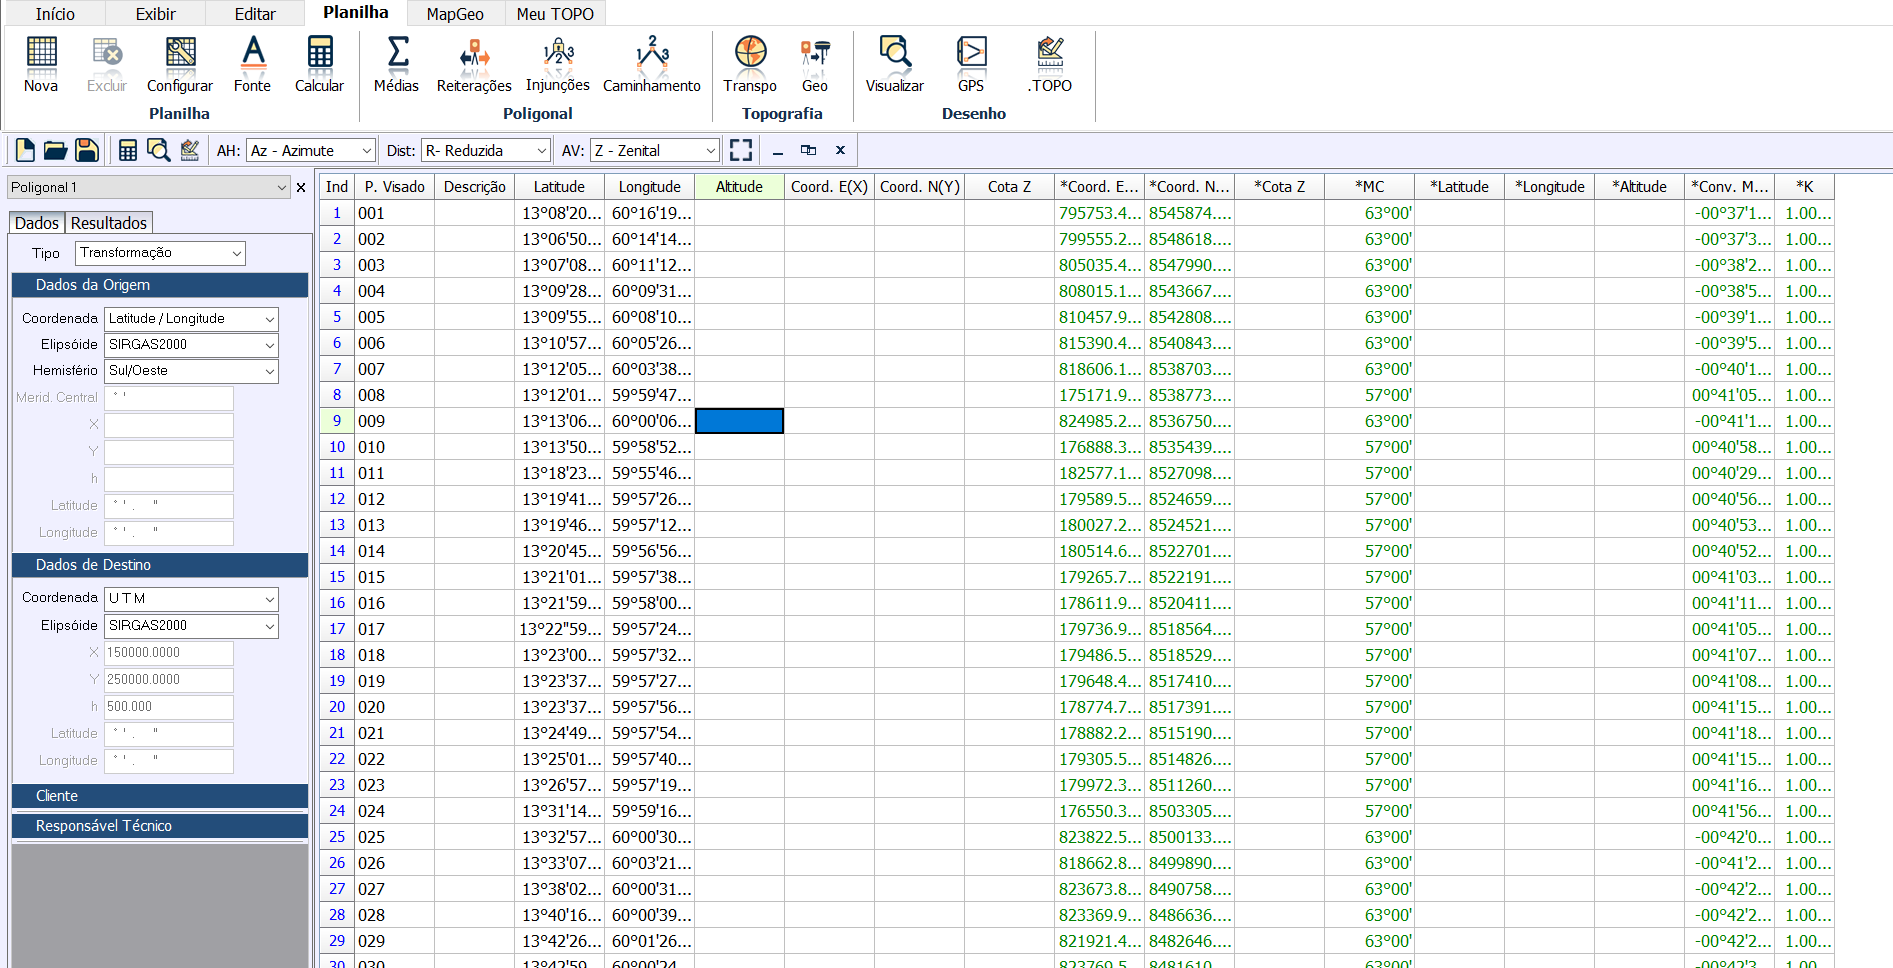Select the Reiterações tool
This screenshot has height=968, width=1893.
coord(474,64)
